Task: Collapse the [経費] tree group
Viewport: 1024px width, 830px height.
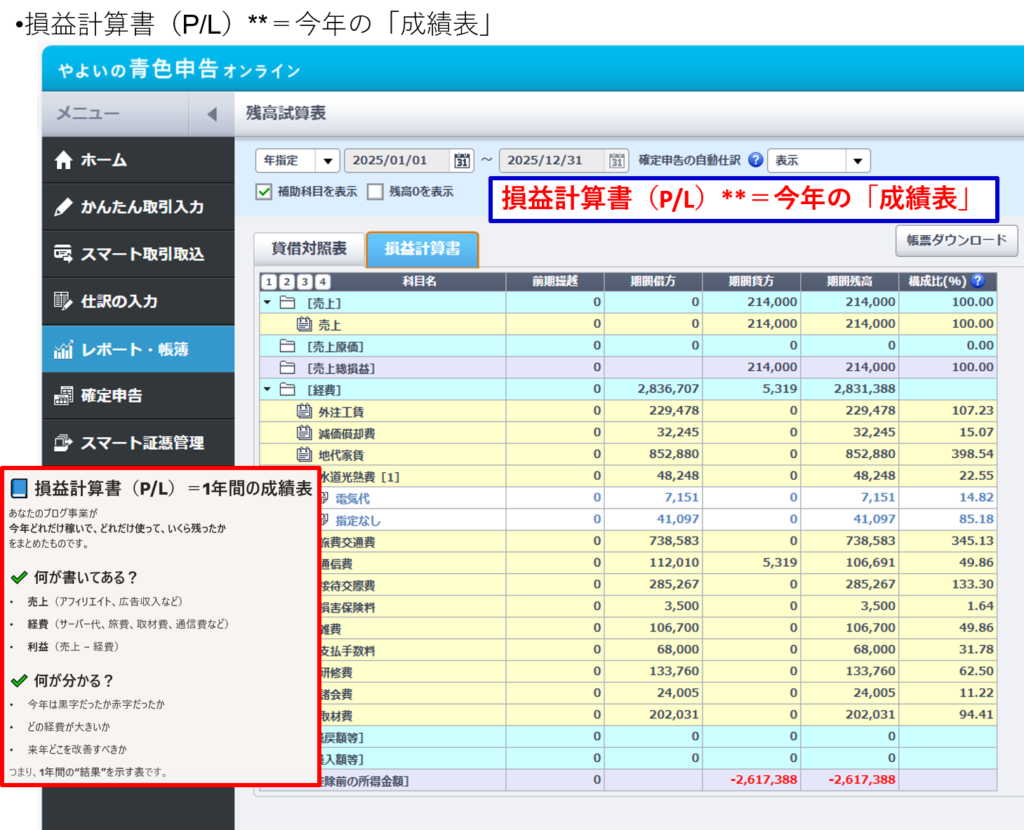Action: coord(267,388)
